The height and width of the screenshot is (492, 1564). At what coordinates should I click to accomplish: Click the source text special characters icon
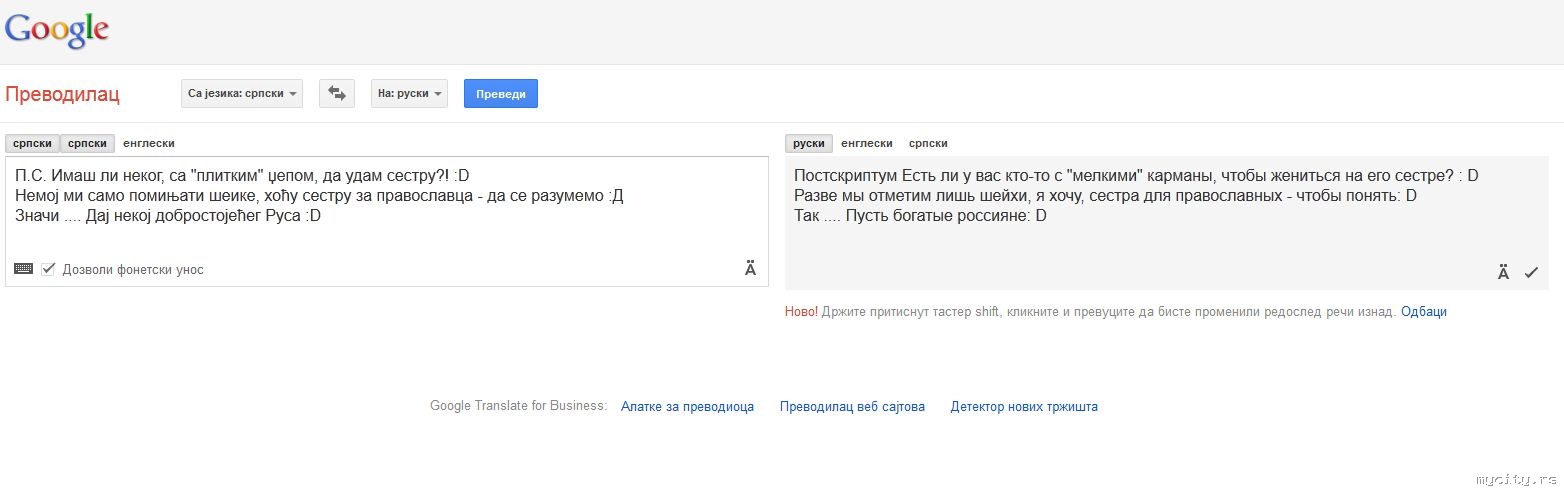click(x=750, y=268)
